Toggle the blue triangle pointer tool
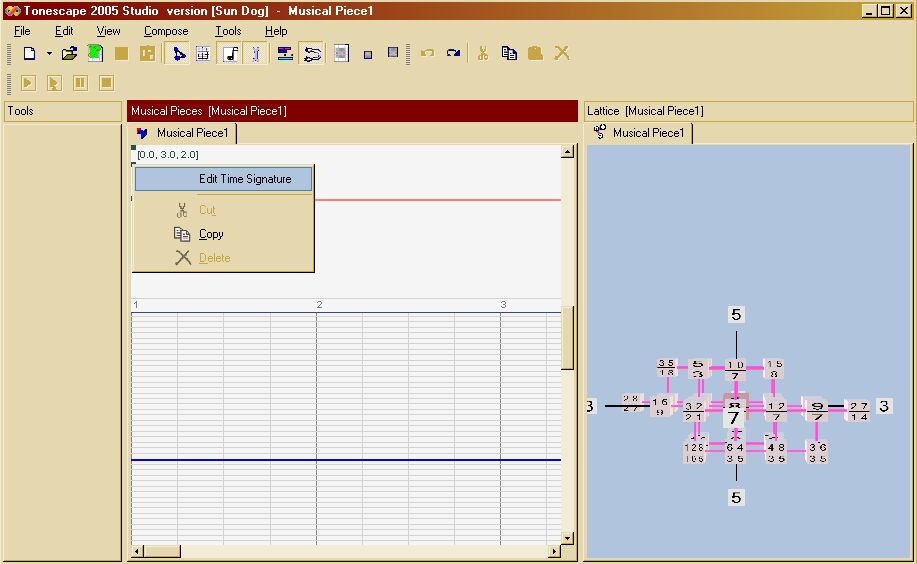Screen dimensions: 917x564 (x=178, y=54)
